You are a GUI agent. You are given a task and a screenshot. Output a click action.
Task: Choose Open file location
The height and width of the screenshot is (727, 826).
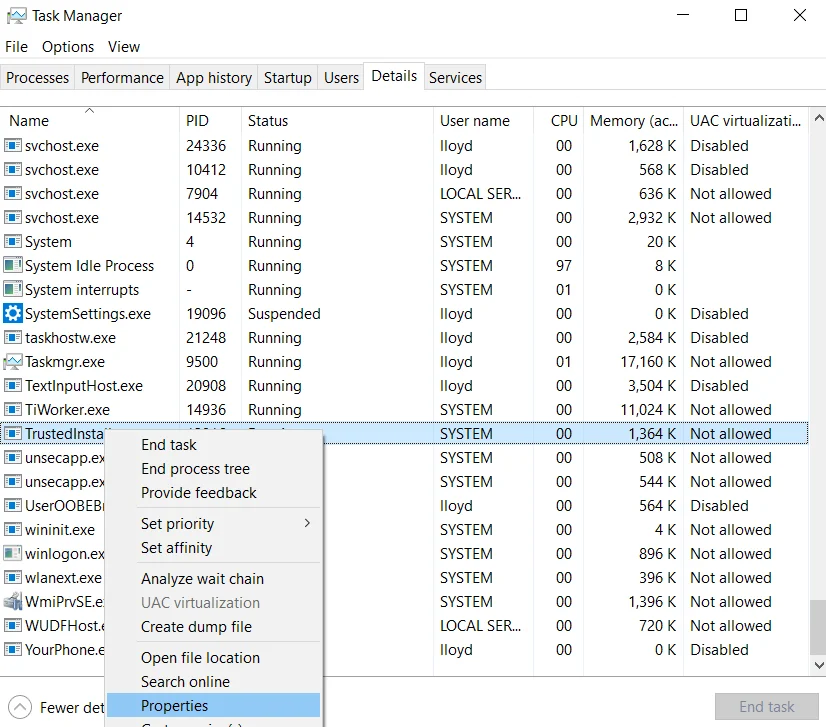click(214, 658)
